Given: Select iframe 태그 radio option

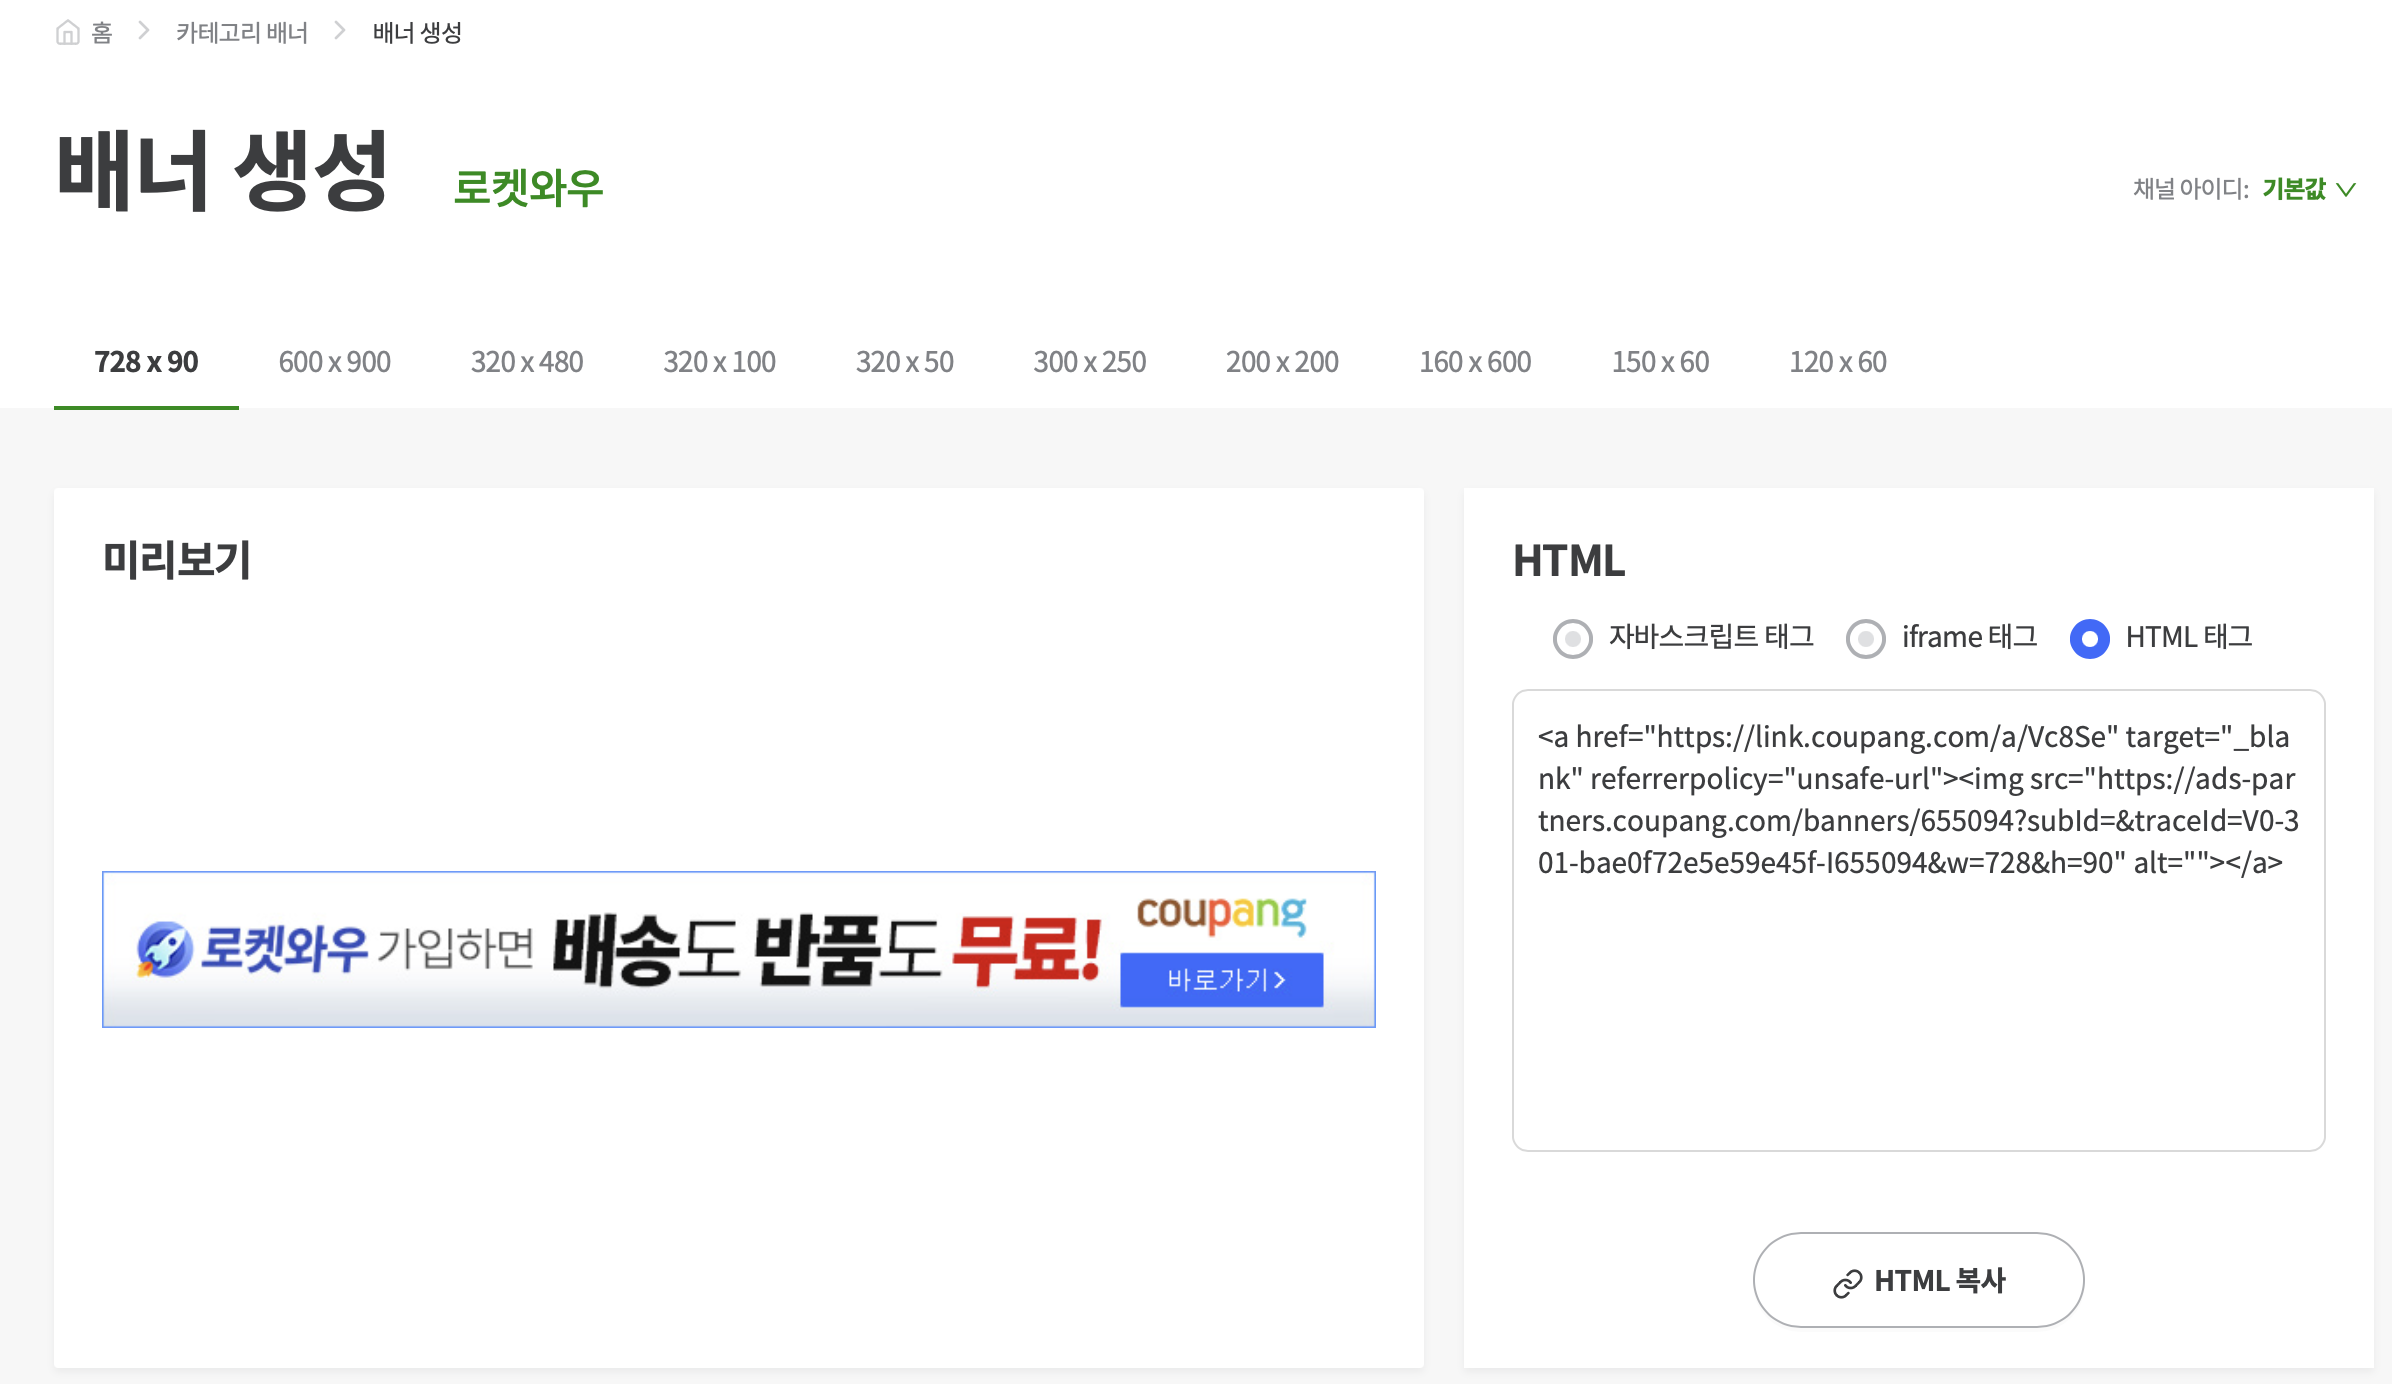Looking at the screenshot, I should tap(1865, 638).
